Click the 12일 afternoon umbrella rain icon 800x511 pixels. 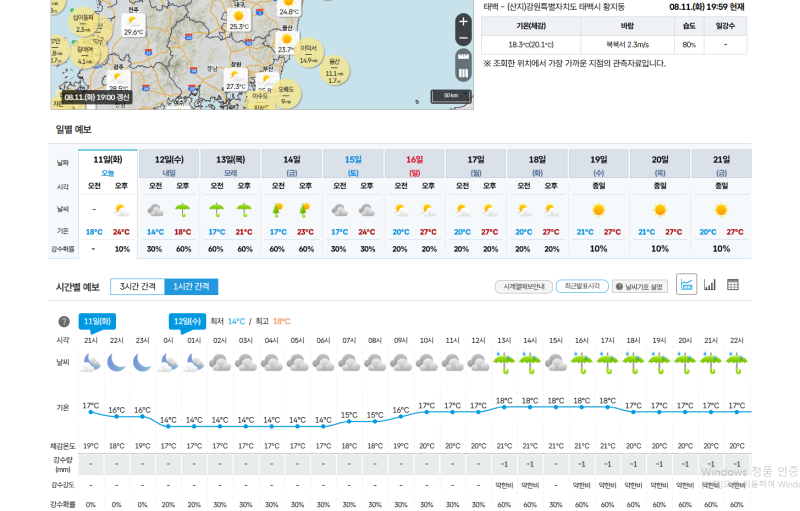tap(183, 210)
